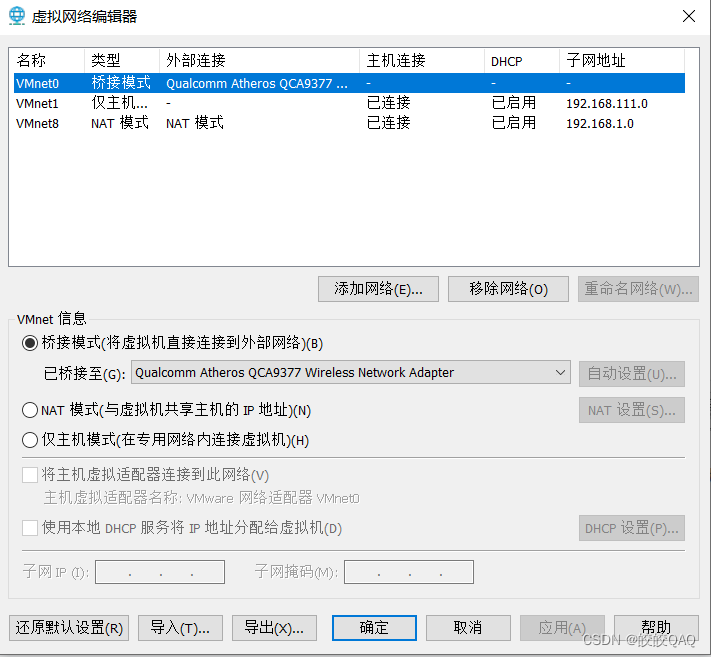Image resolution: width=711 pixels, height=657 pixels.
Task: Select the NAT 模式 radio button
Action: click(30, 410)
